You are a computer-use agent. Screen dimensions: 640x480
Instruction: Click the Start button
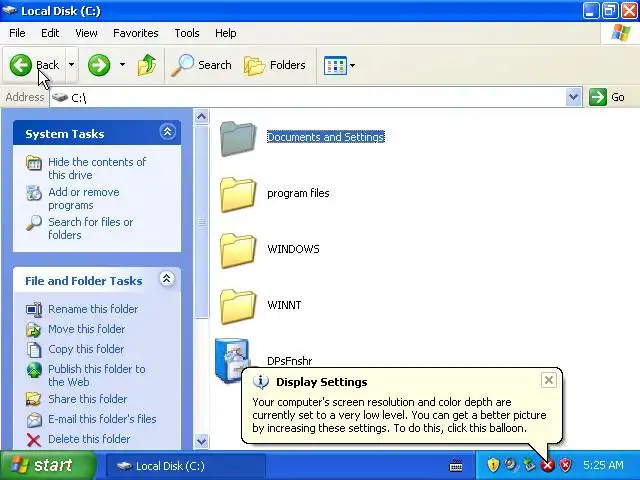point(48,465)
